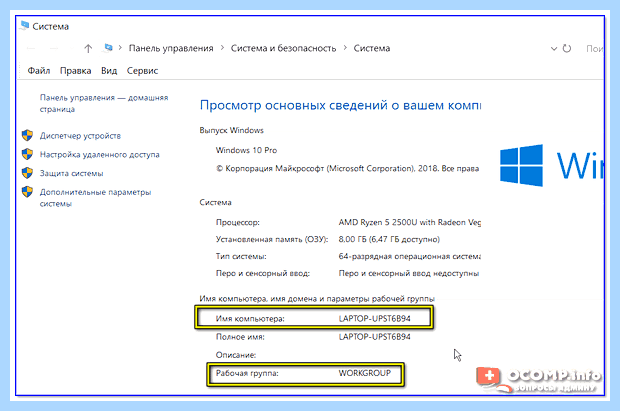Open Панель управления breadcrumb
620x411 pixels.
click(x=171, y=48)
